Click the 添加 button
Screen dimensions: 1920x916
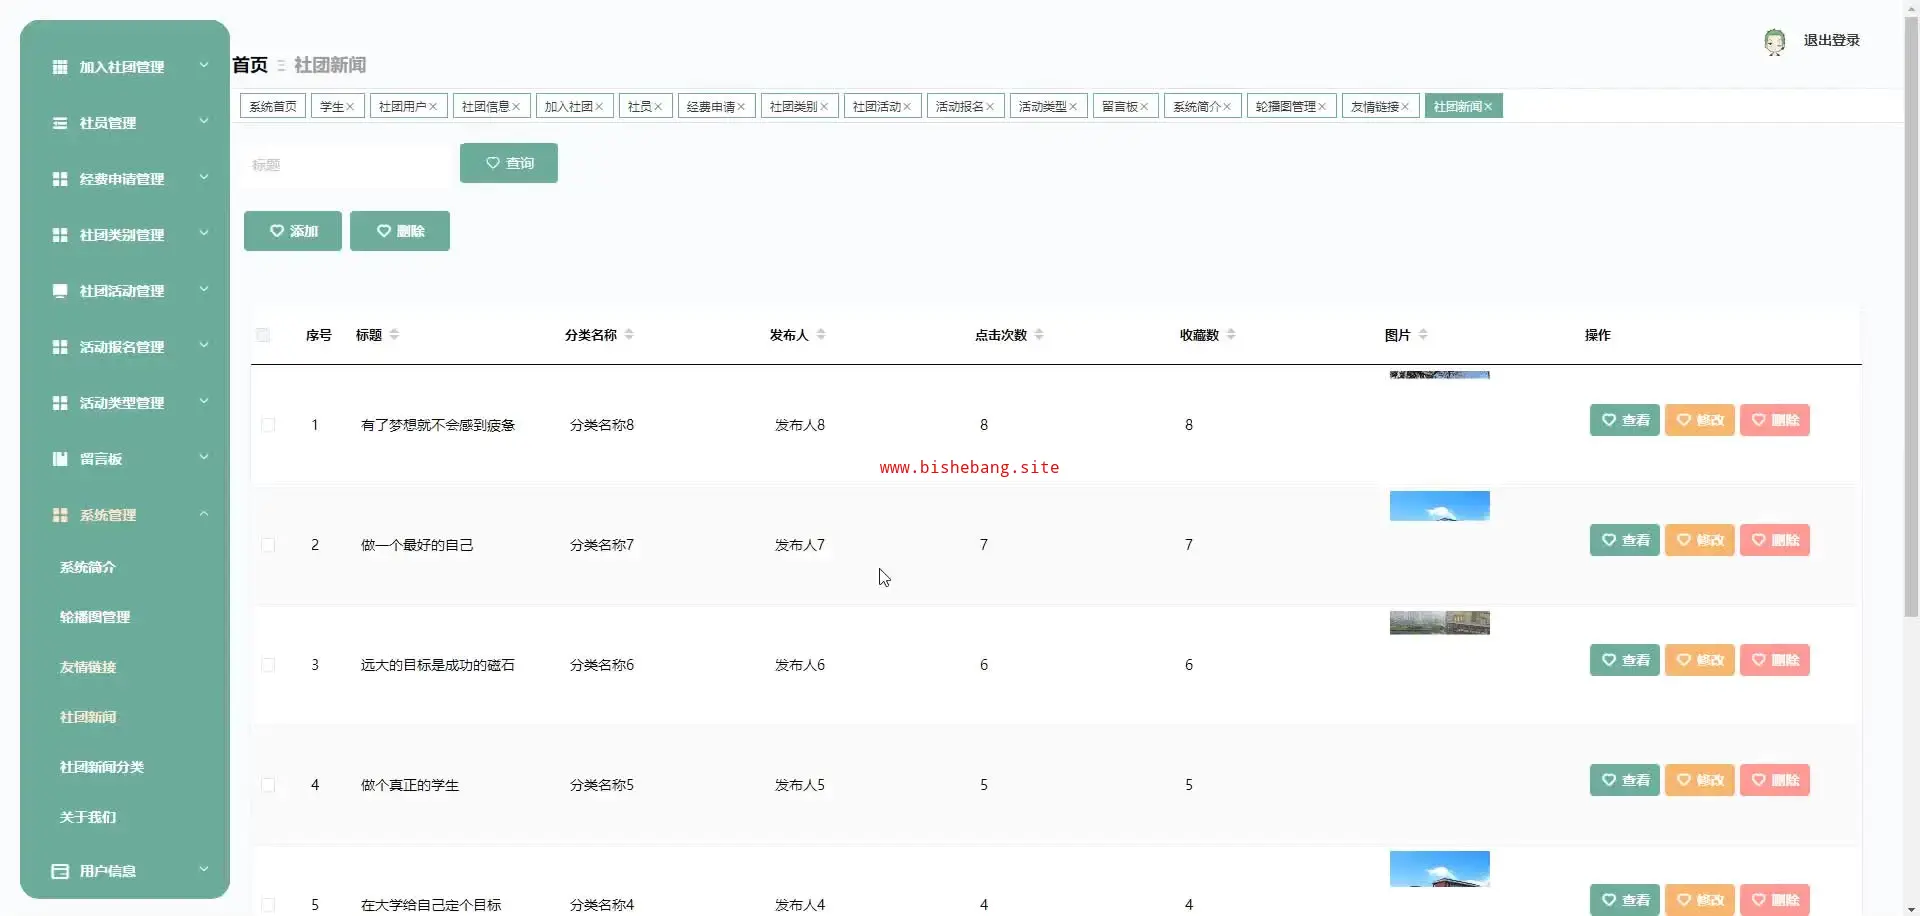point(293,231)
